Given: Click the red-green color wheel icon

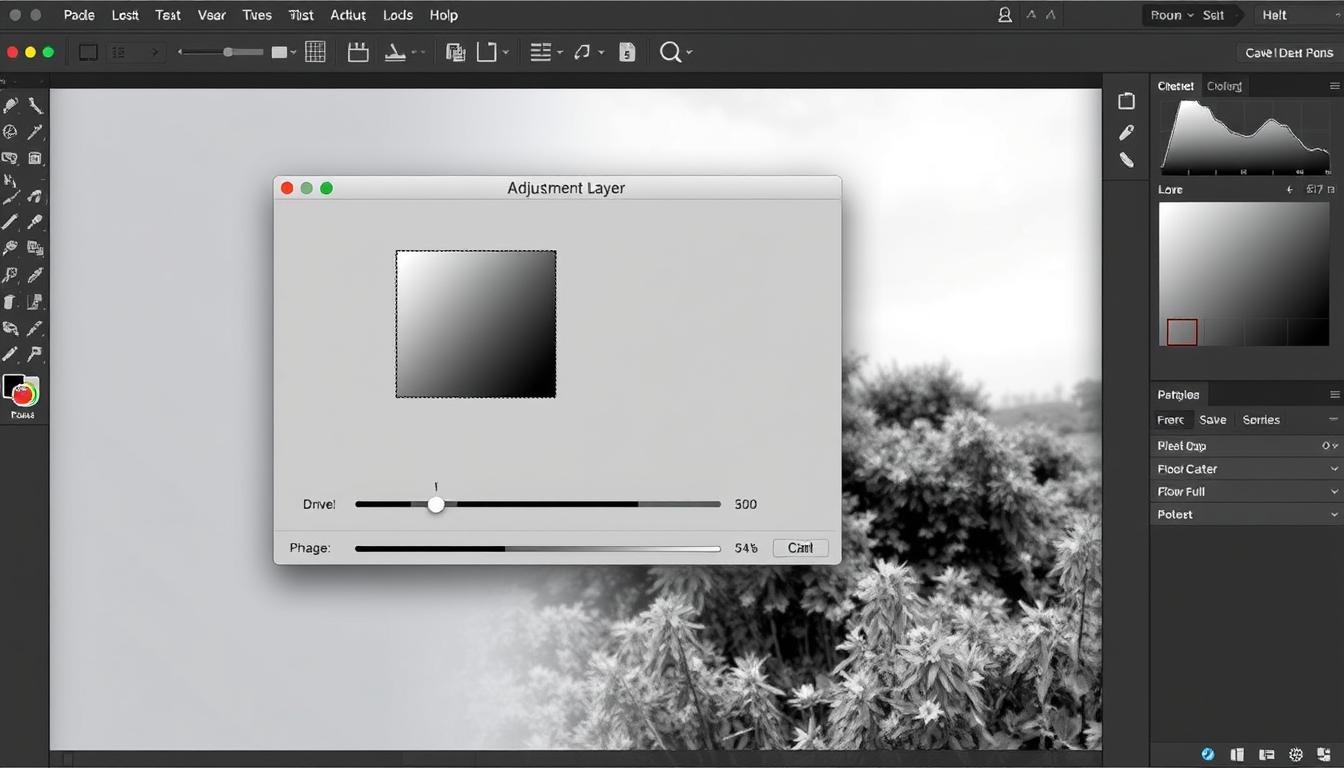Looking at the screenshot, I should (x=25, y=393).
